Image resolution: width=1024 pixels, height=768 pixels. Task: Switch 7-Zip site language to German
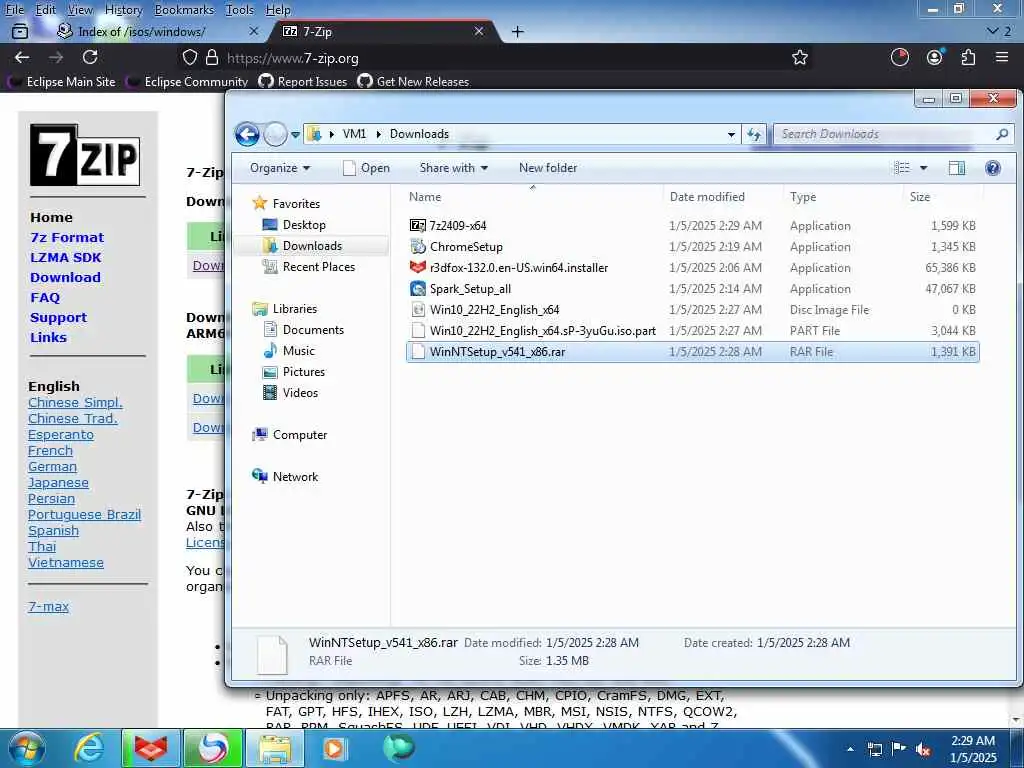coord(52,466)
